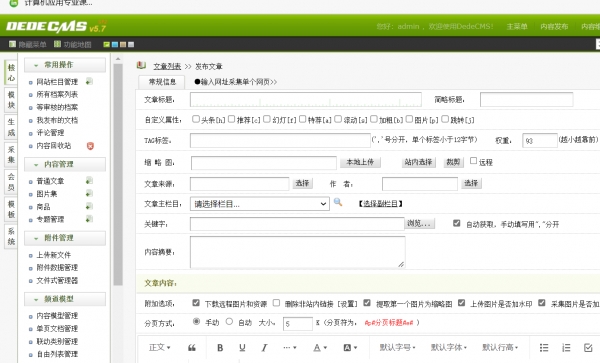Image resolution: width=600 pixels, height=363 pixels.
Task: Click the 裁剪 crop button
Action: [453, 162]
